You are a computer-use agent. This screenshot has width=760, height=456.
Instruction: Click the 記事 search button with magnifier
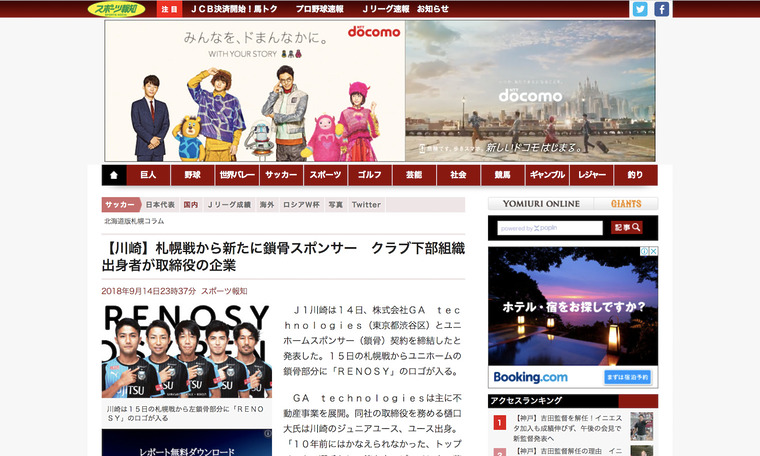point(627,228)
